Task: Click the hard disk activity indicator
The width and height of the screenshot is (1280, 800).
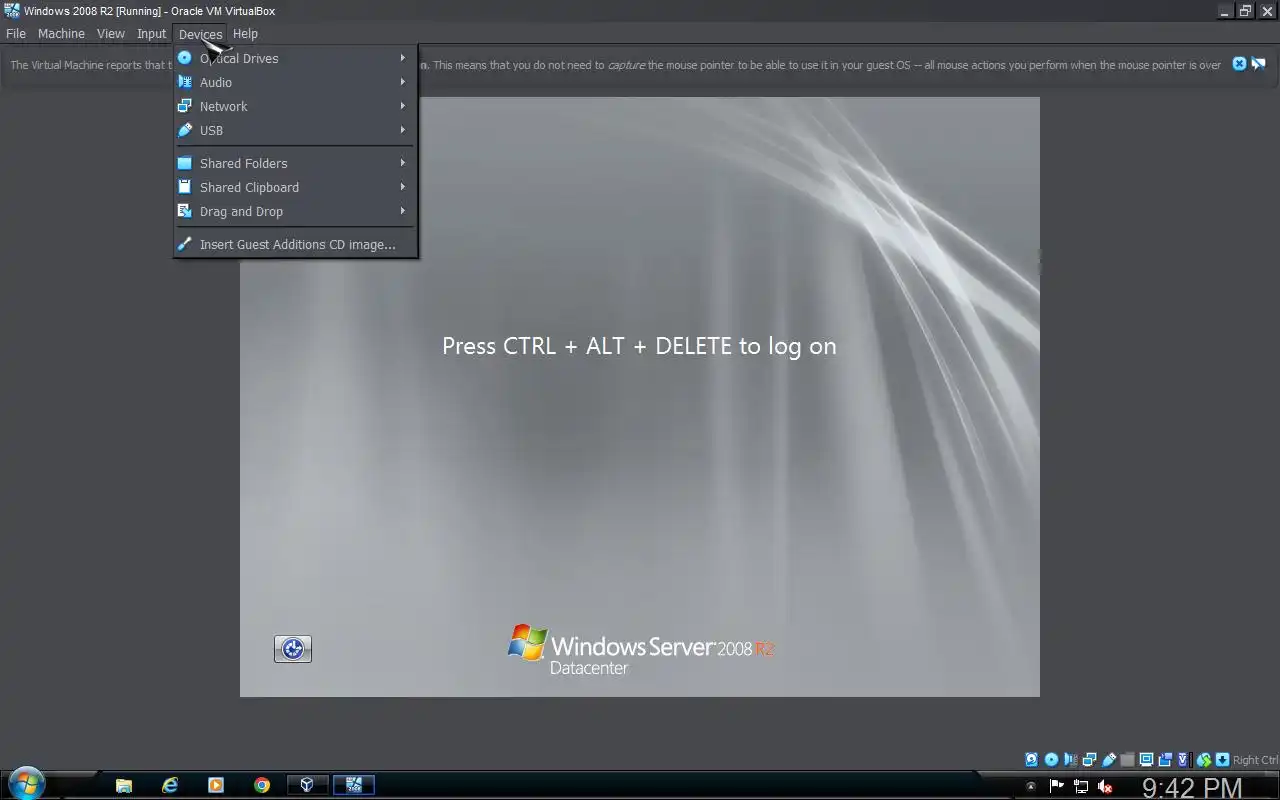Action: click(1032, 760)
